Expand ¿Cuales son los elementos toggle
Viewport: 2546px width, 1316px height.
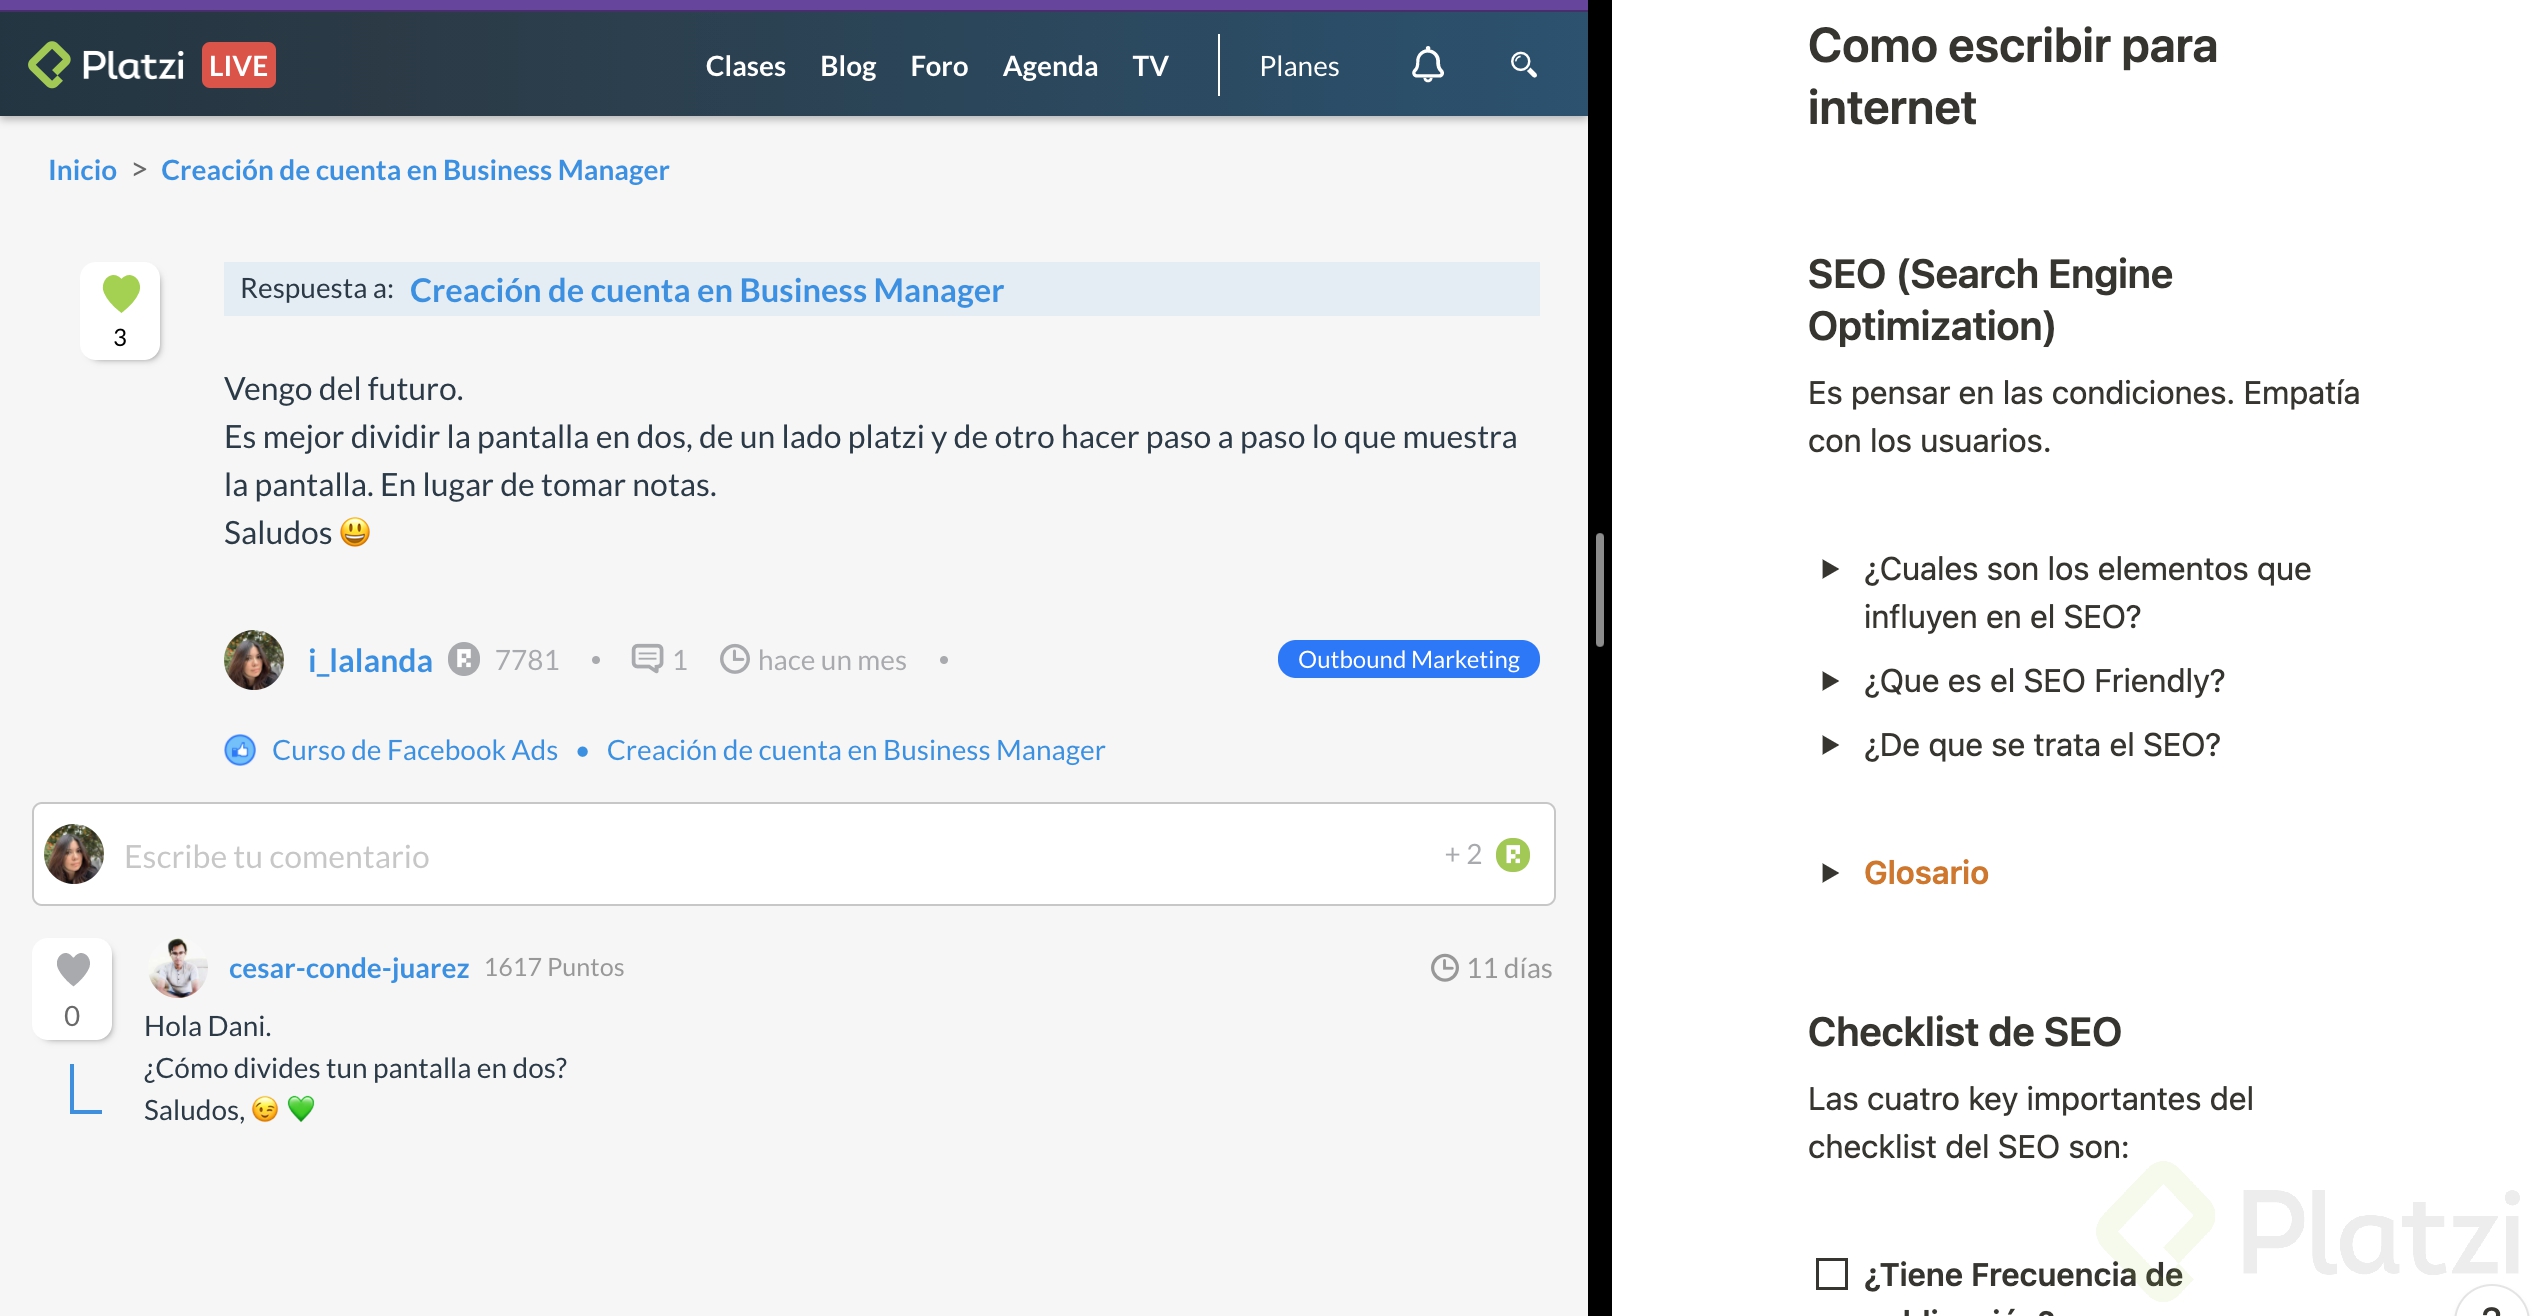[1830, 569]
